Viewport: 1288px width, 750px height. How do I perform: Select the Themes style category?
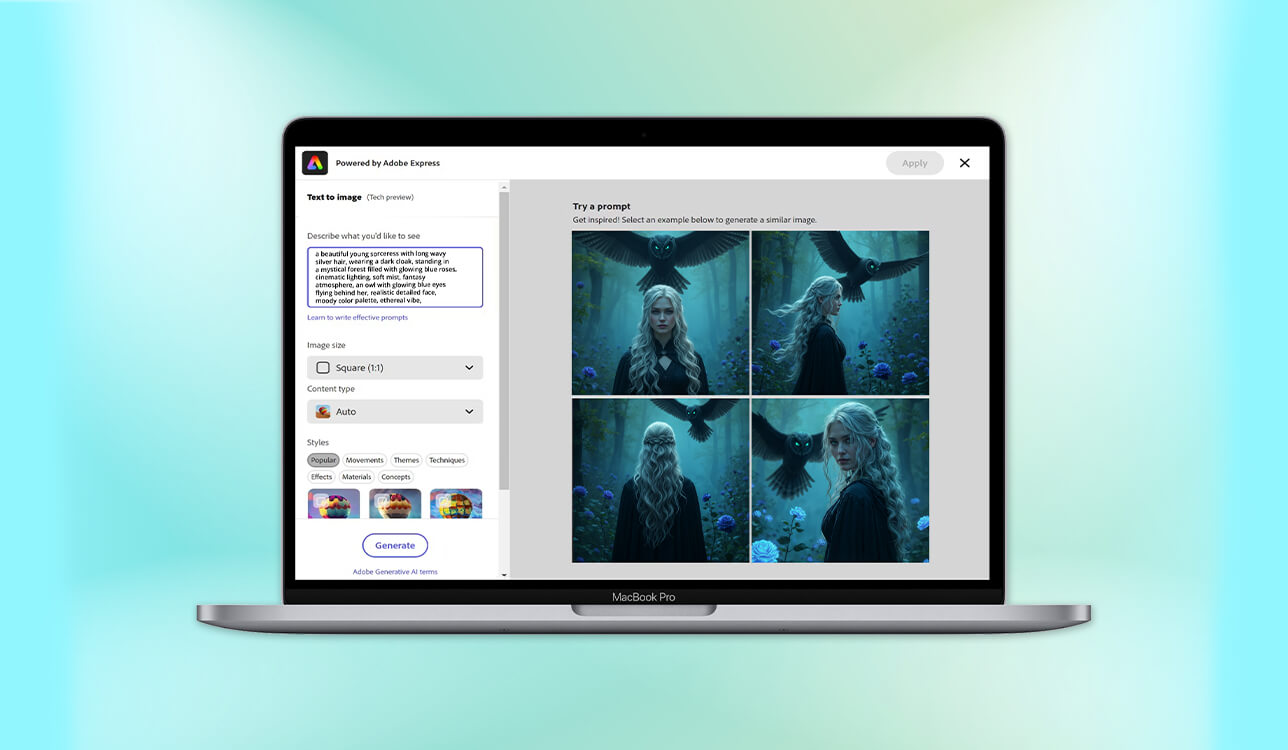click(406, 460)
